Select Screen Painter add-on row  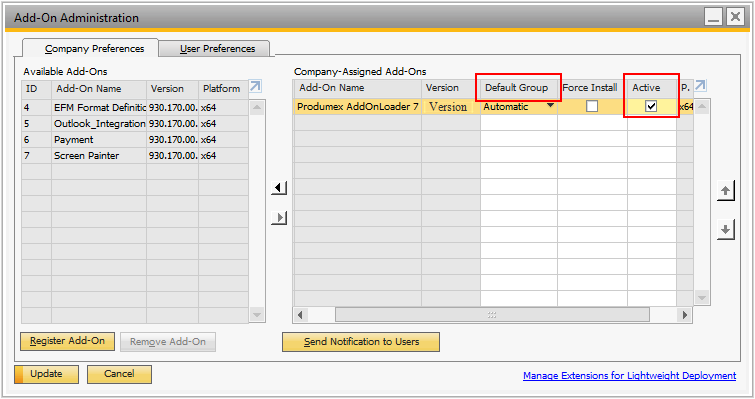(x=135, y=155)
